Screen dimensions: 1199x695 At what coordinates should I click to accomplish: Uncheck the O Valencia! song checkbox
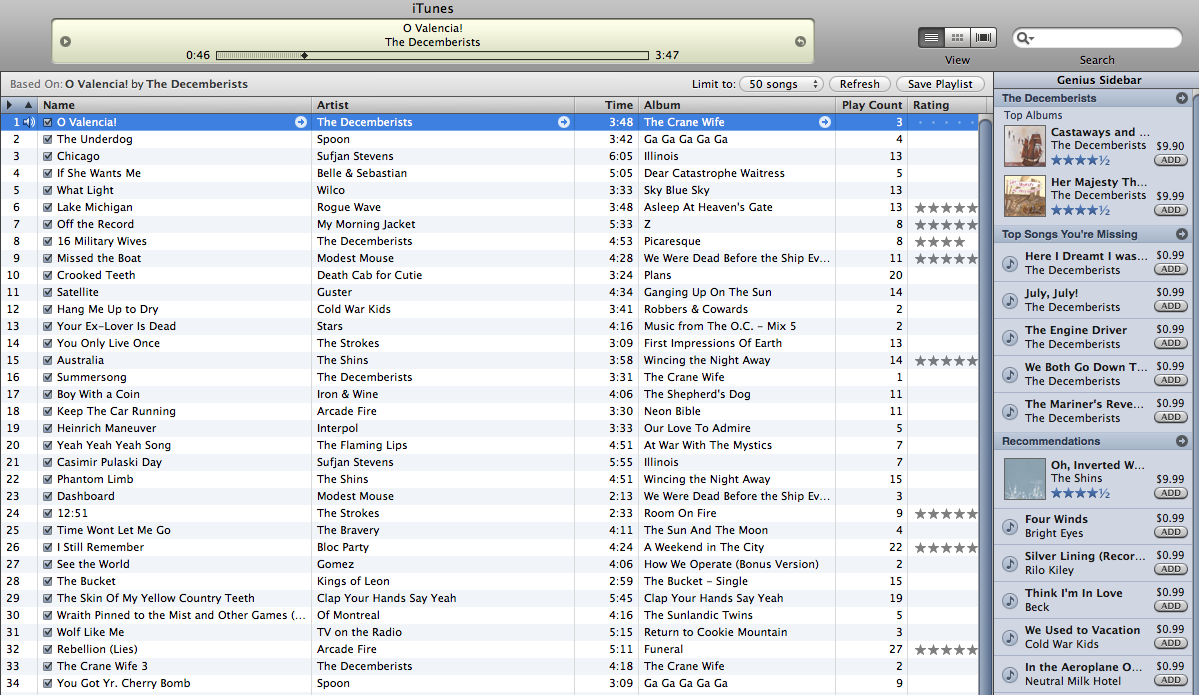point(47,122)
